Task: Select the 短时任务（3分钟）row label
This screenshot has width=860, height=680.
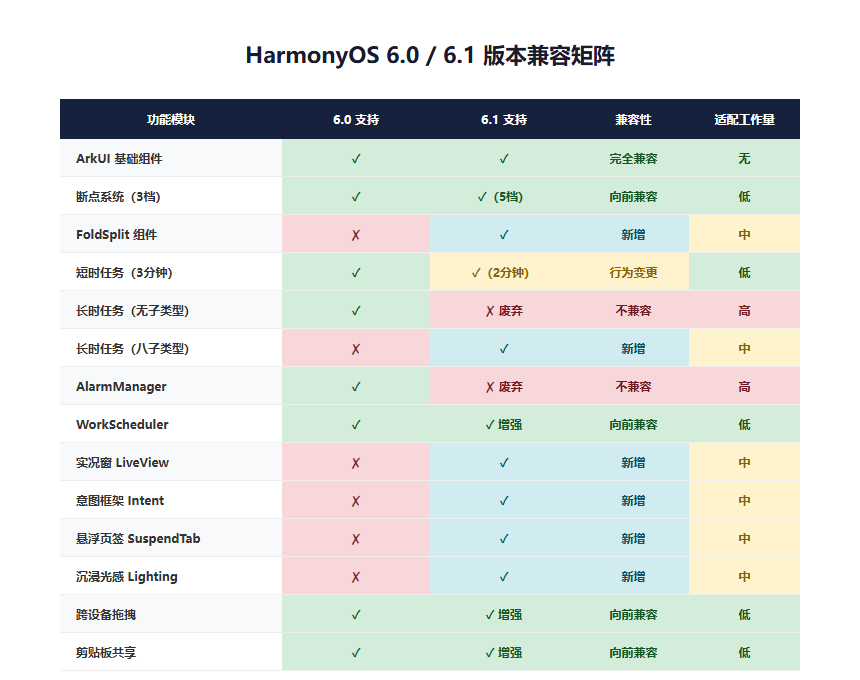Action: point(125,273)
